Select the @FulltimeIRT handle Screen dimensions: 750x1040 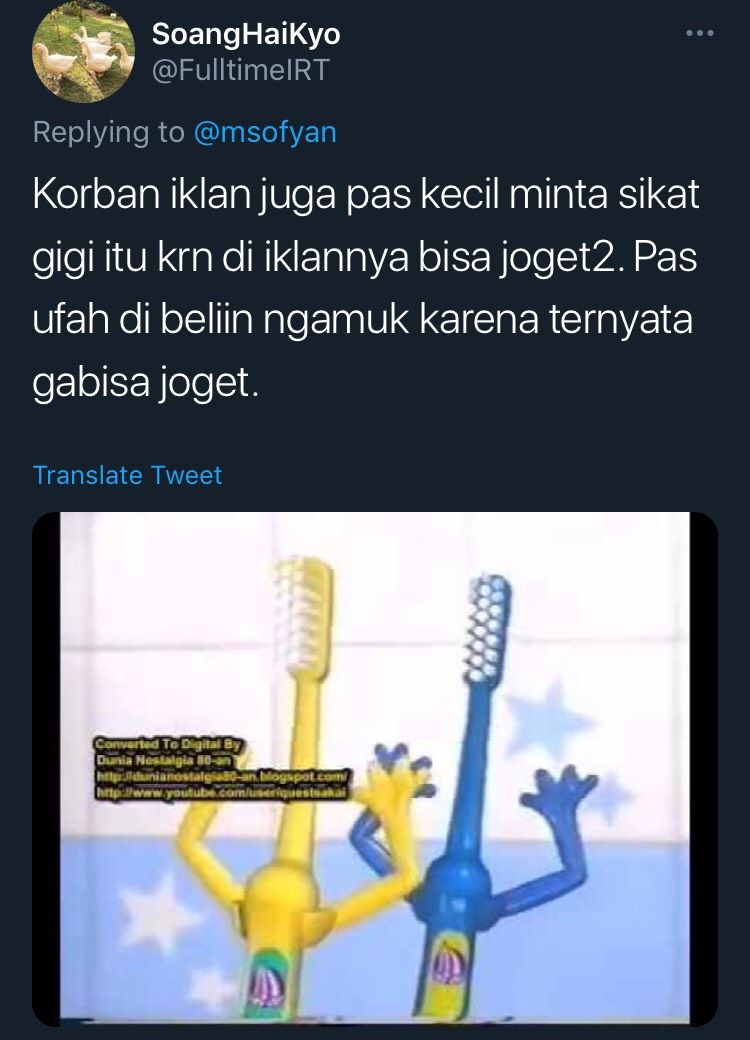(x=241, y=70)
